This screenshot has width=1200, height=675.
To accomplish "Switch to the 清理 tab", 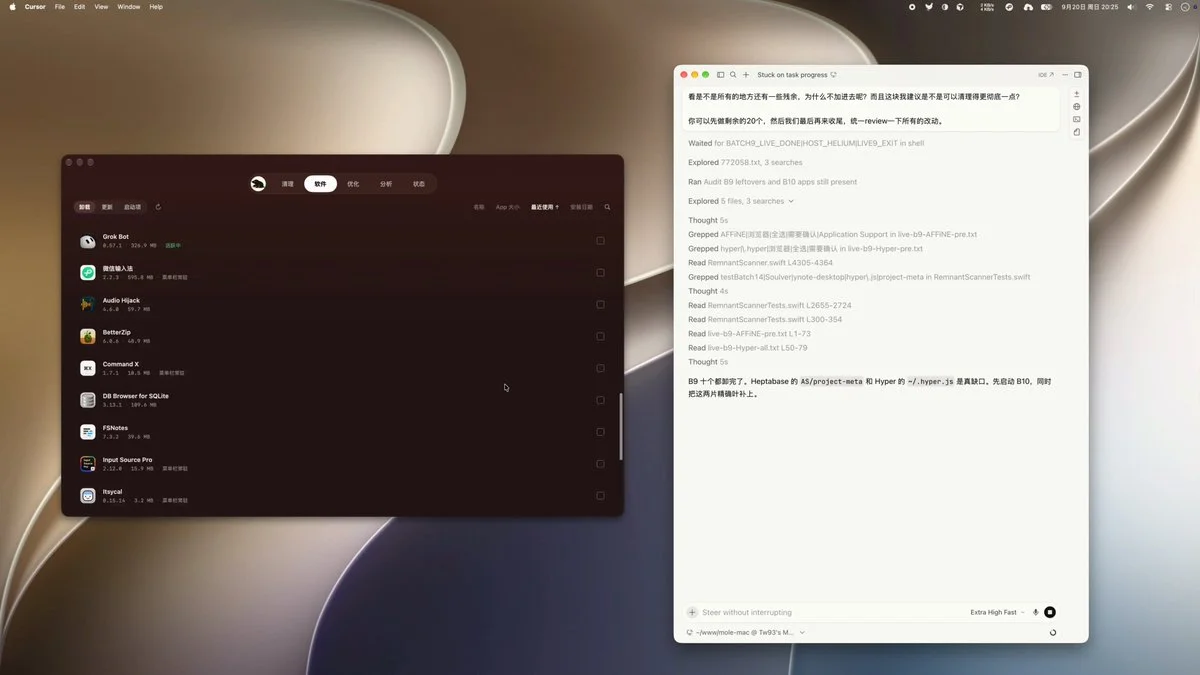I will pos(288,184).
